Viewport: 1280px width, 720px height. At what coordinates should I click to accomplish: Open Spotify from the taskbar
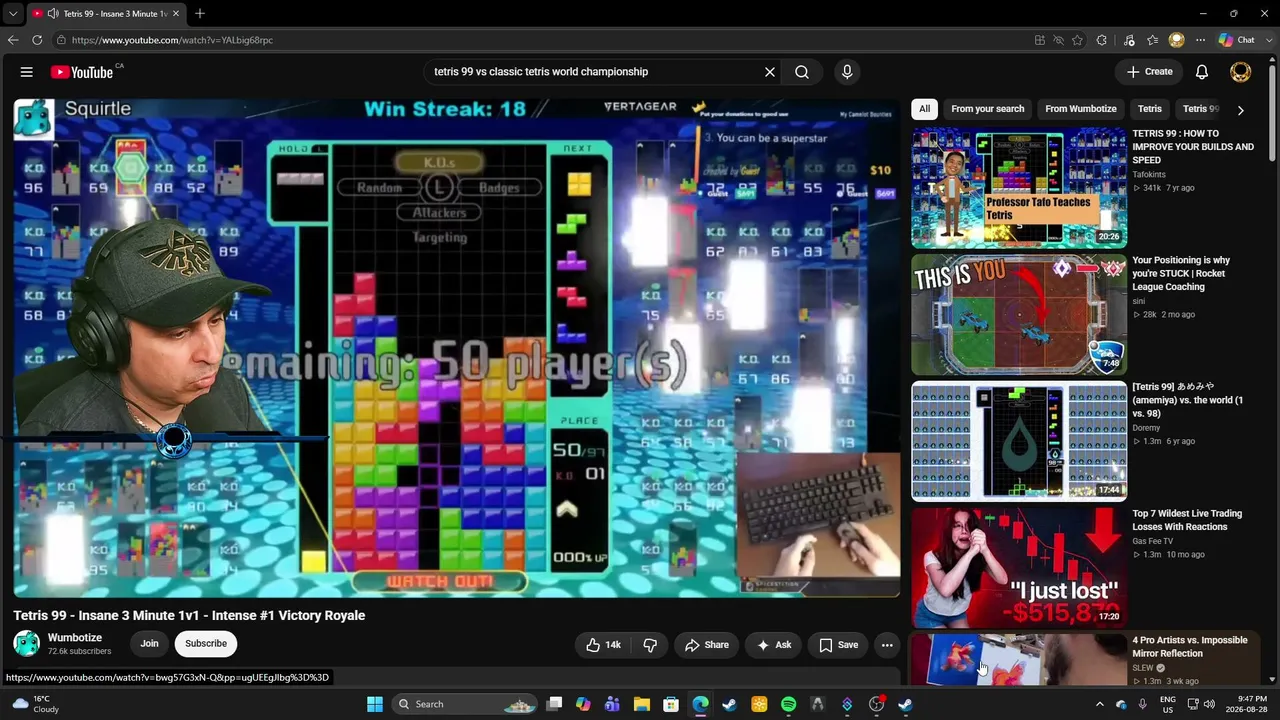788,704
